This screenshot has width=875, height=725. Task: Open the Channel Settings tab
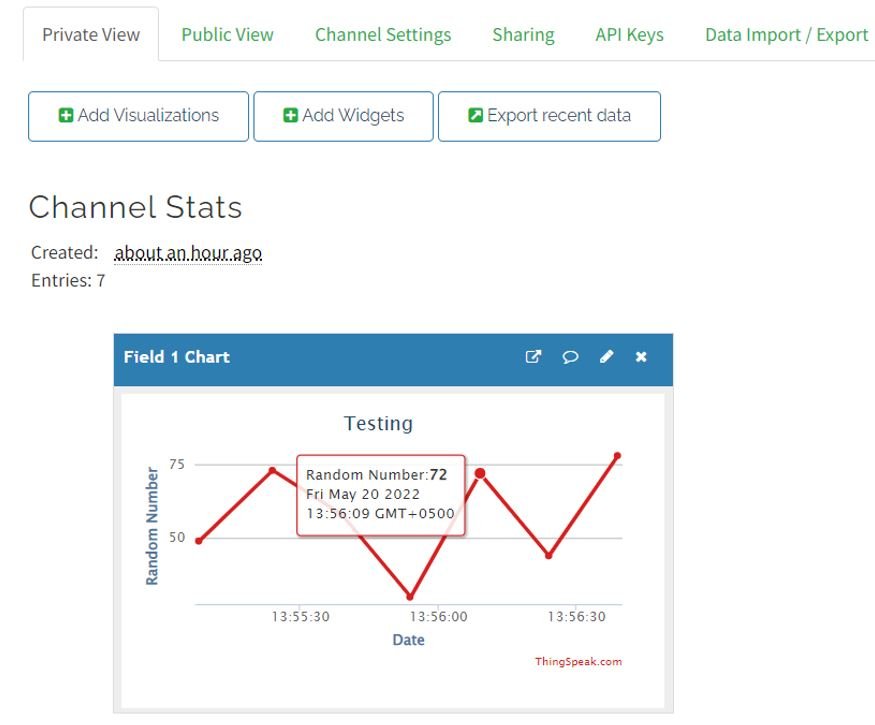[383, 35]
